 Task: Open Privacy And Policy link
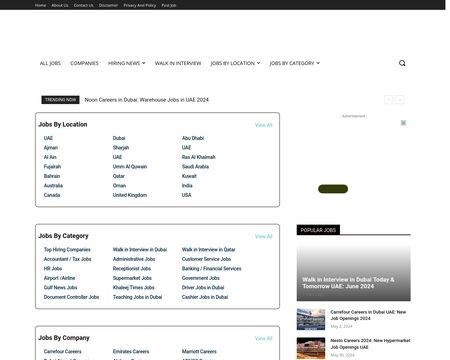pos(140,5)
